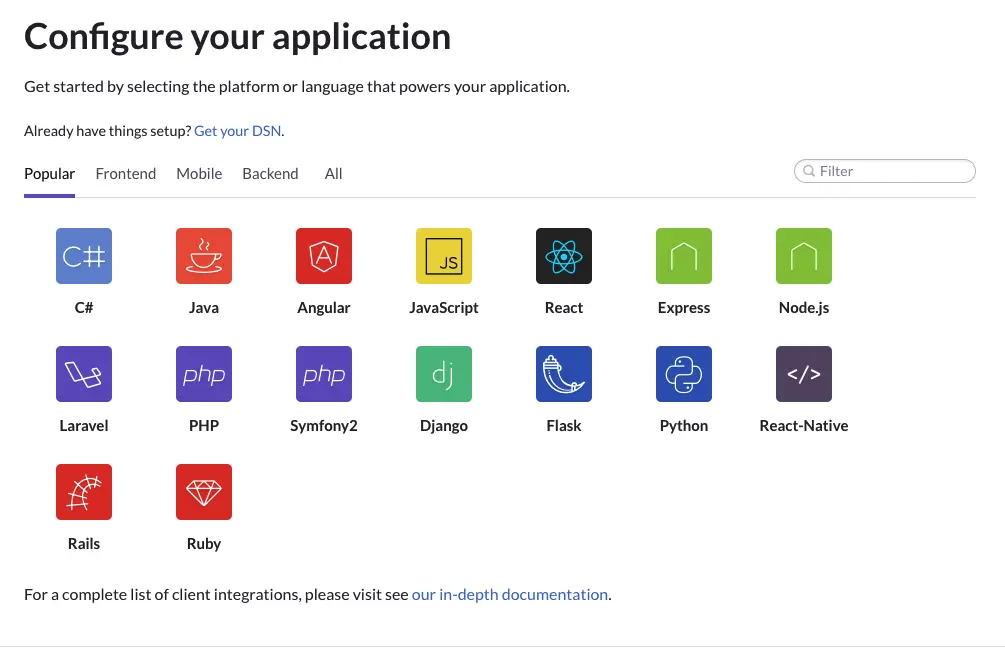Screen dimensions: 1005x649
Task: Pick the green Django dj icon
Action: pos(444,374)
